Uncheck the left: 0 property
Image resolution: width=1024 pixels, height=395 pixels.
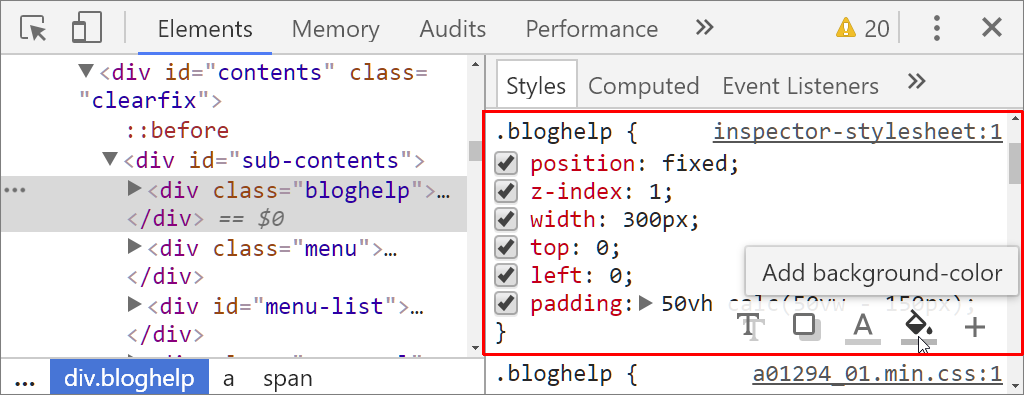click(506, 276)
